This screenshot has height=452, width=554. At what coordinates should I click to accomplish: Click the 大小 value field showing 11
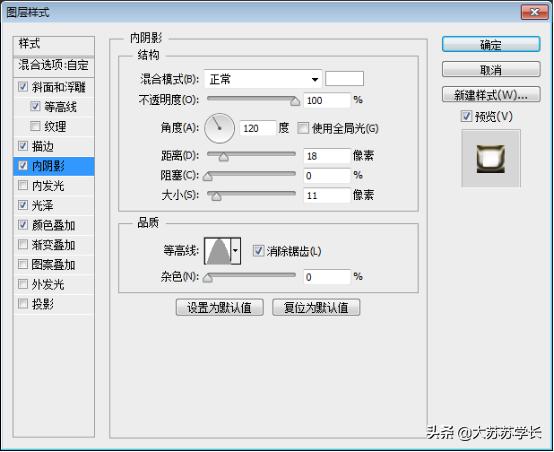pos(327,195)
